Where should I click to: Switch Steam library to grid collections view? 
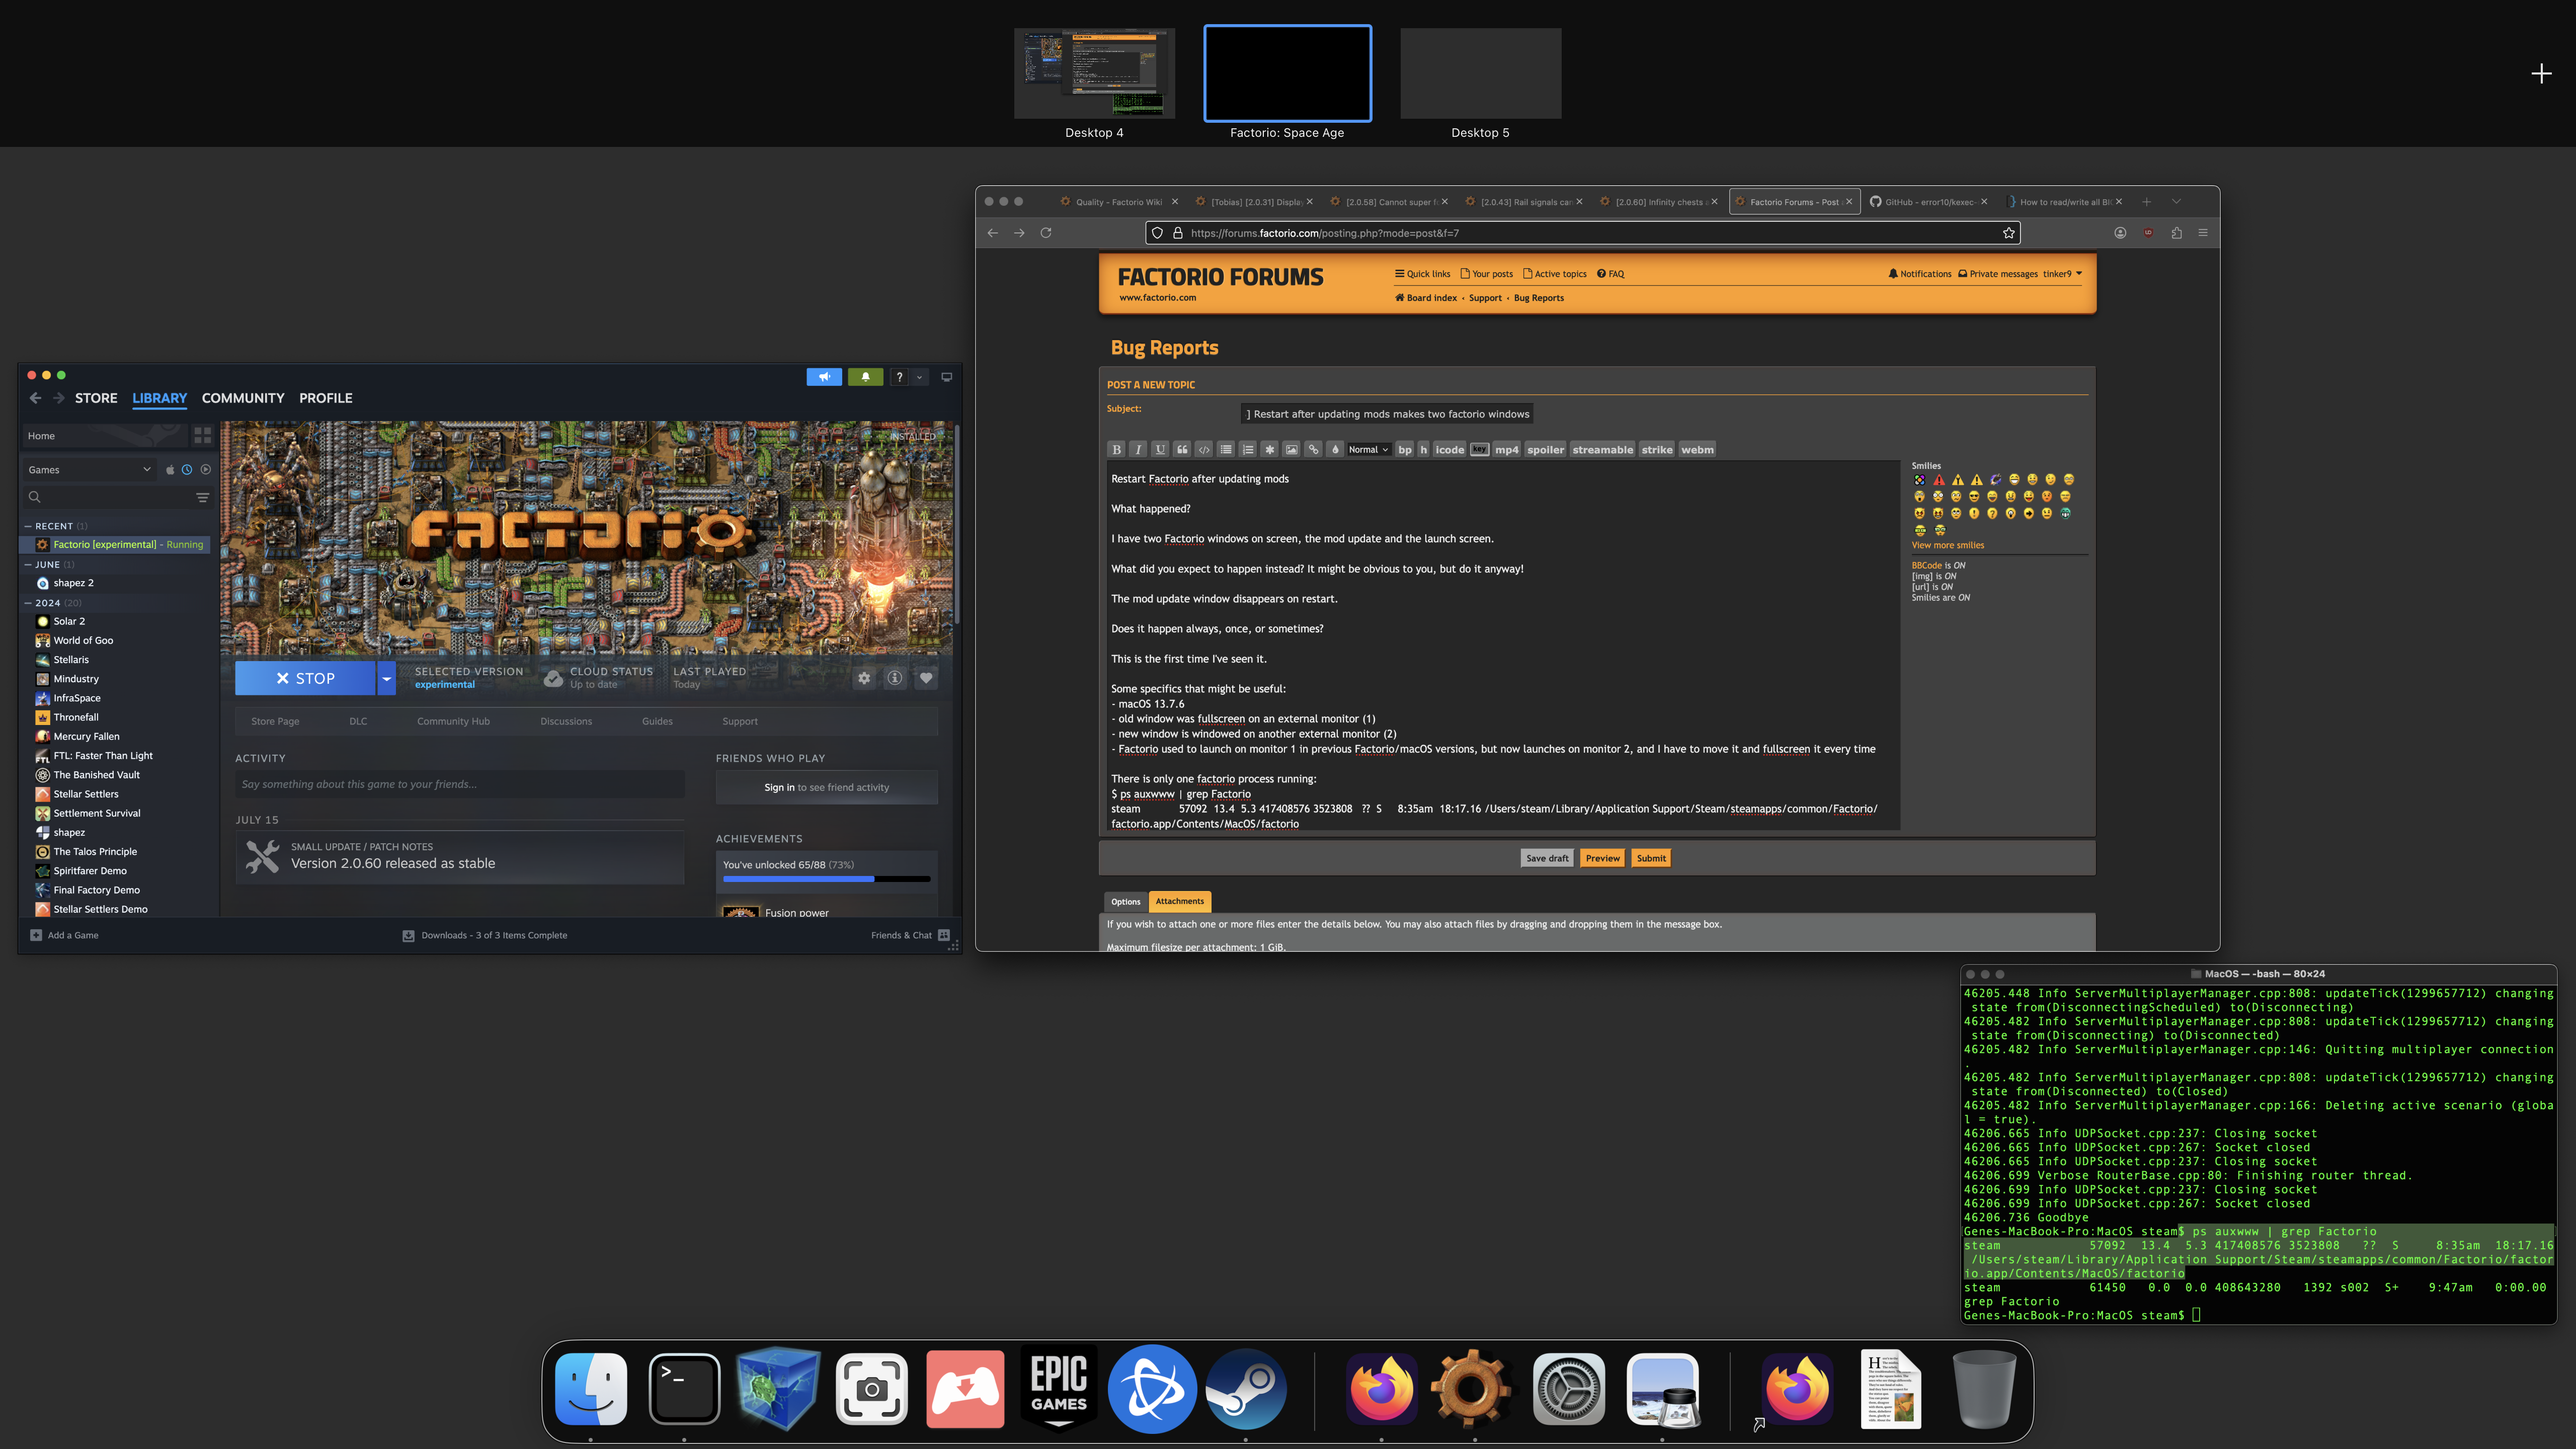(x=203, y=436)
